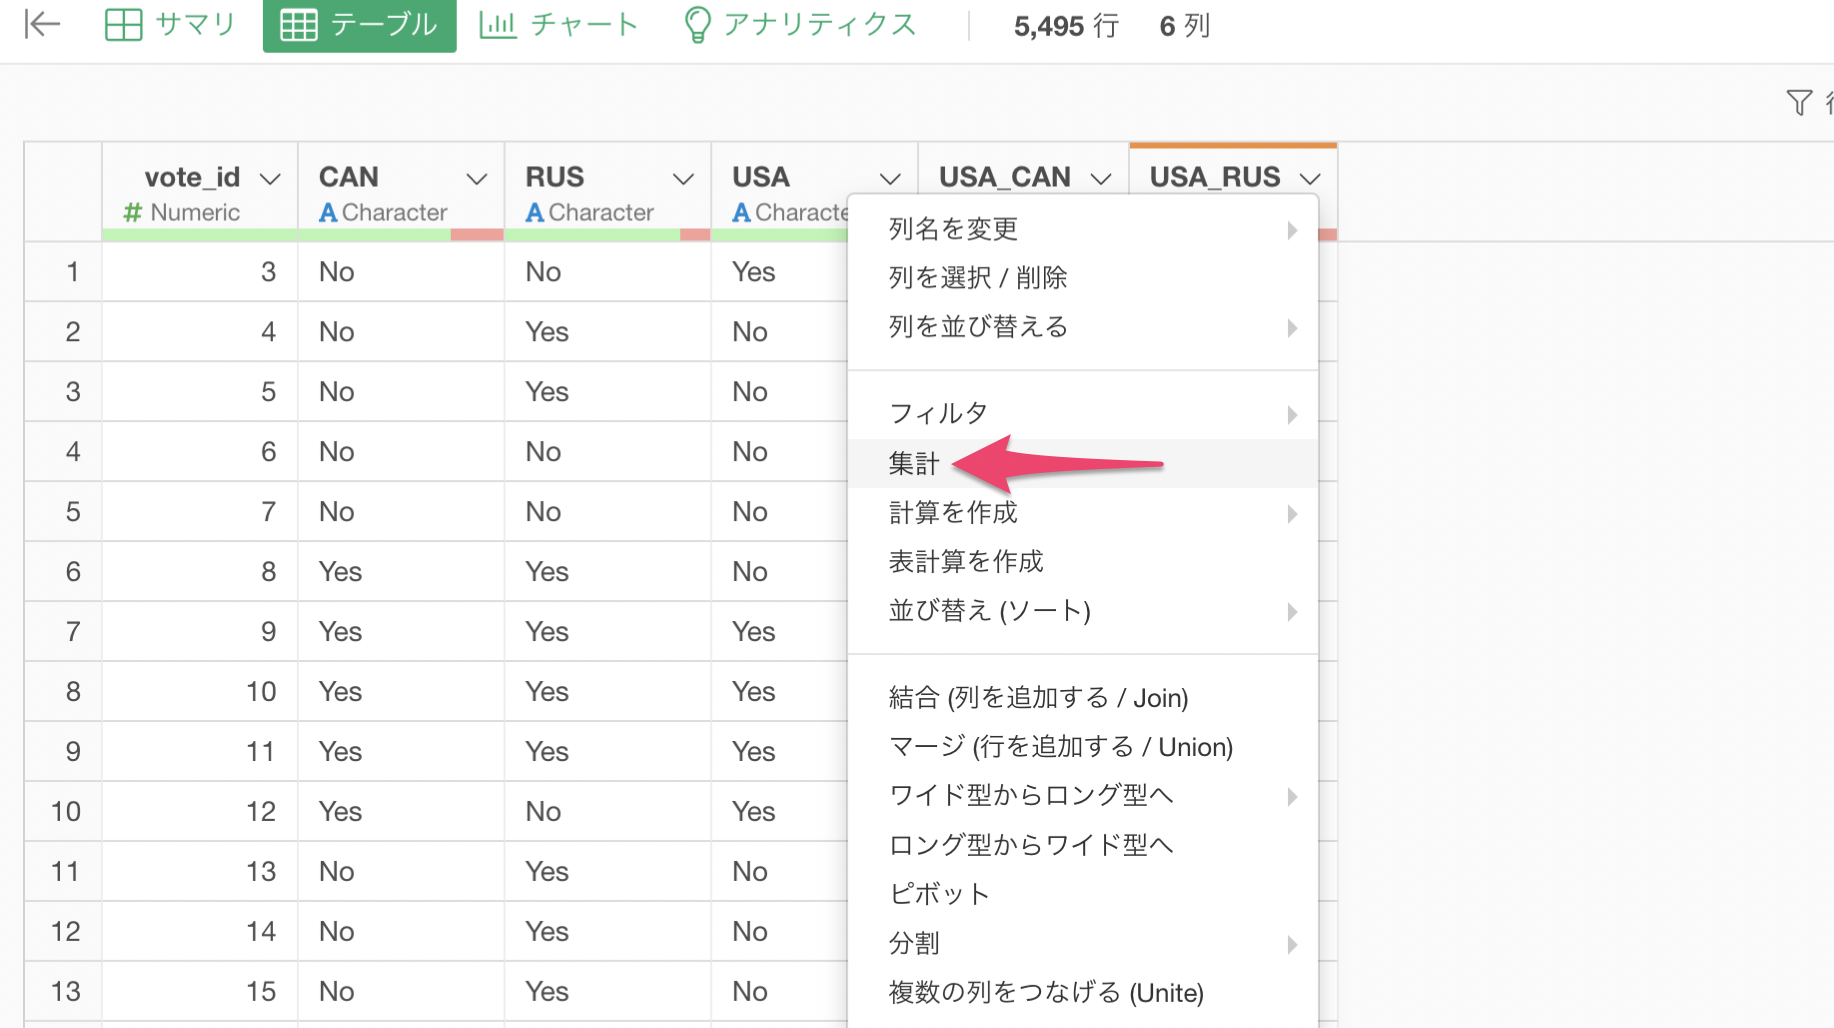
Task: Click vote_id cell with value 15
Action: pos(200,991)
